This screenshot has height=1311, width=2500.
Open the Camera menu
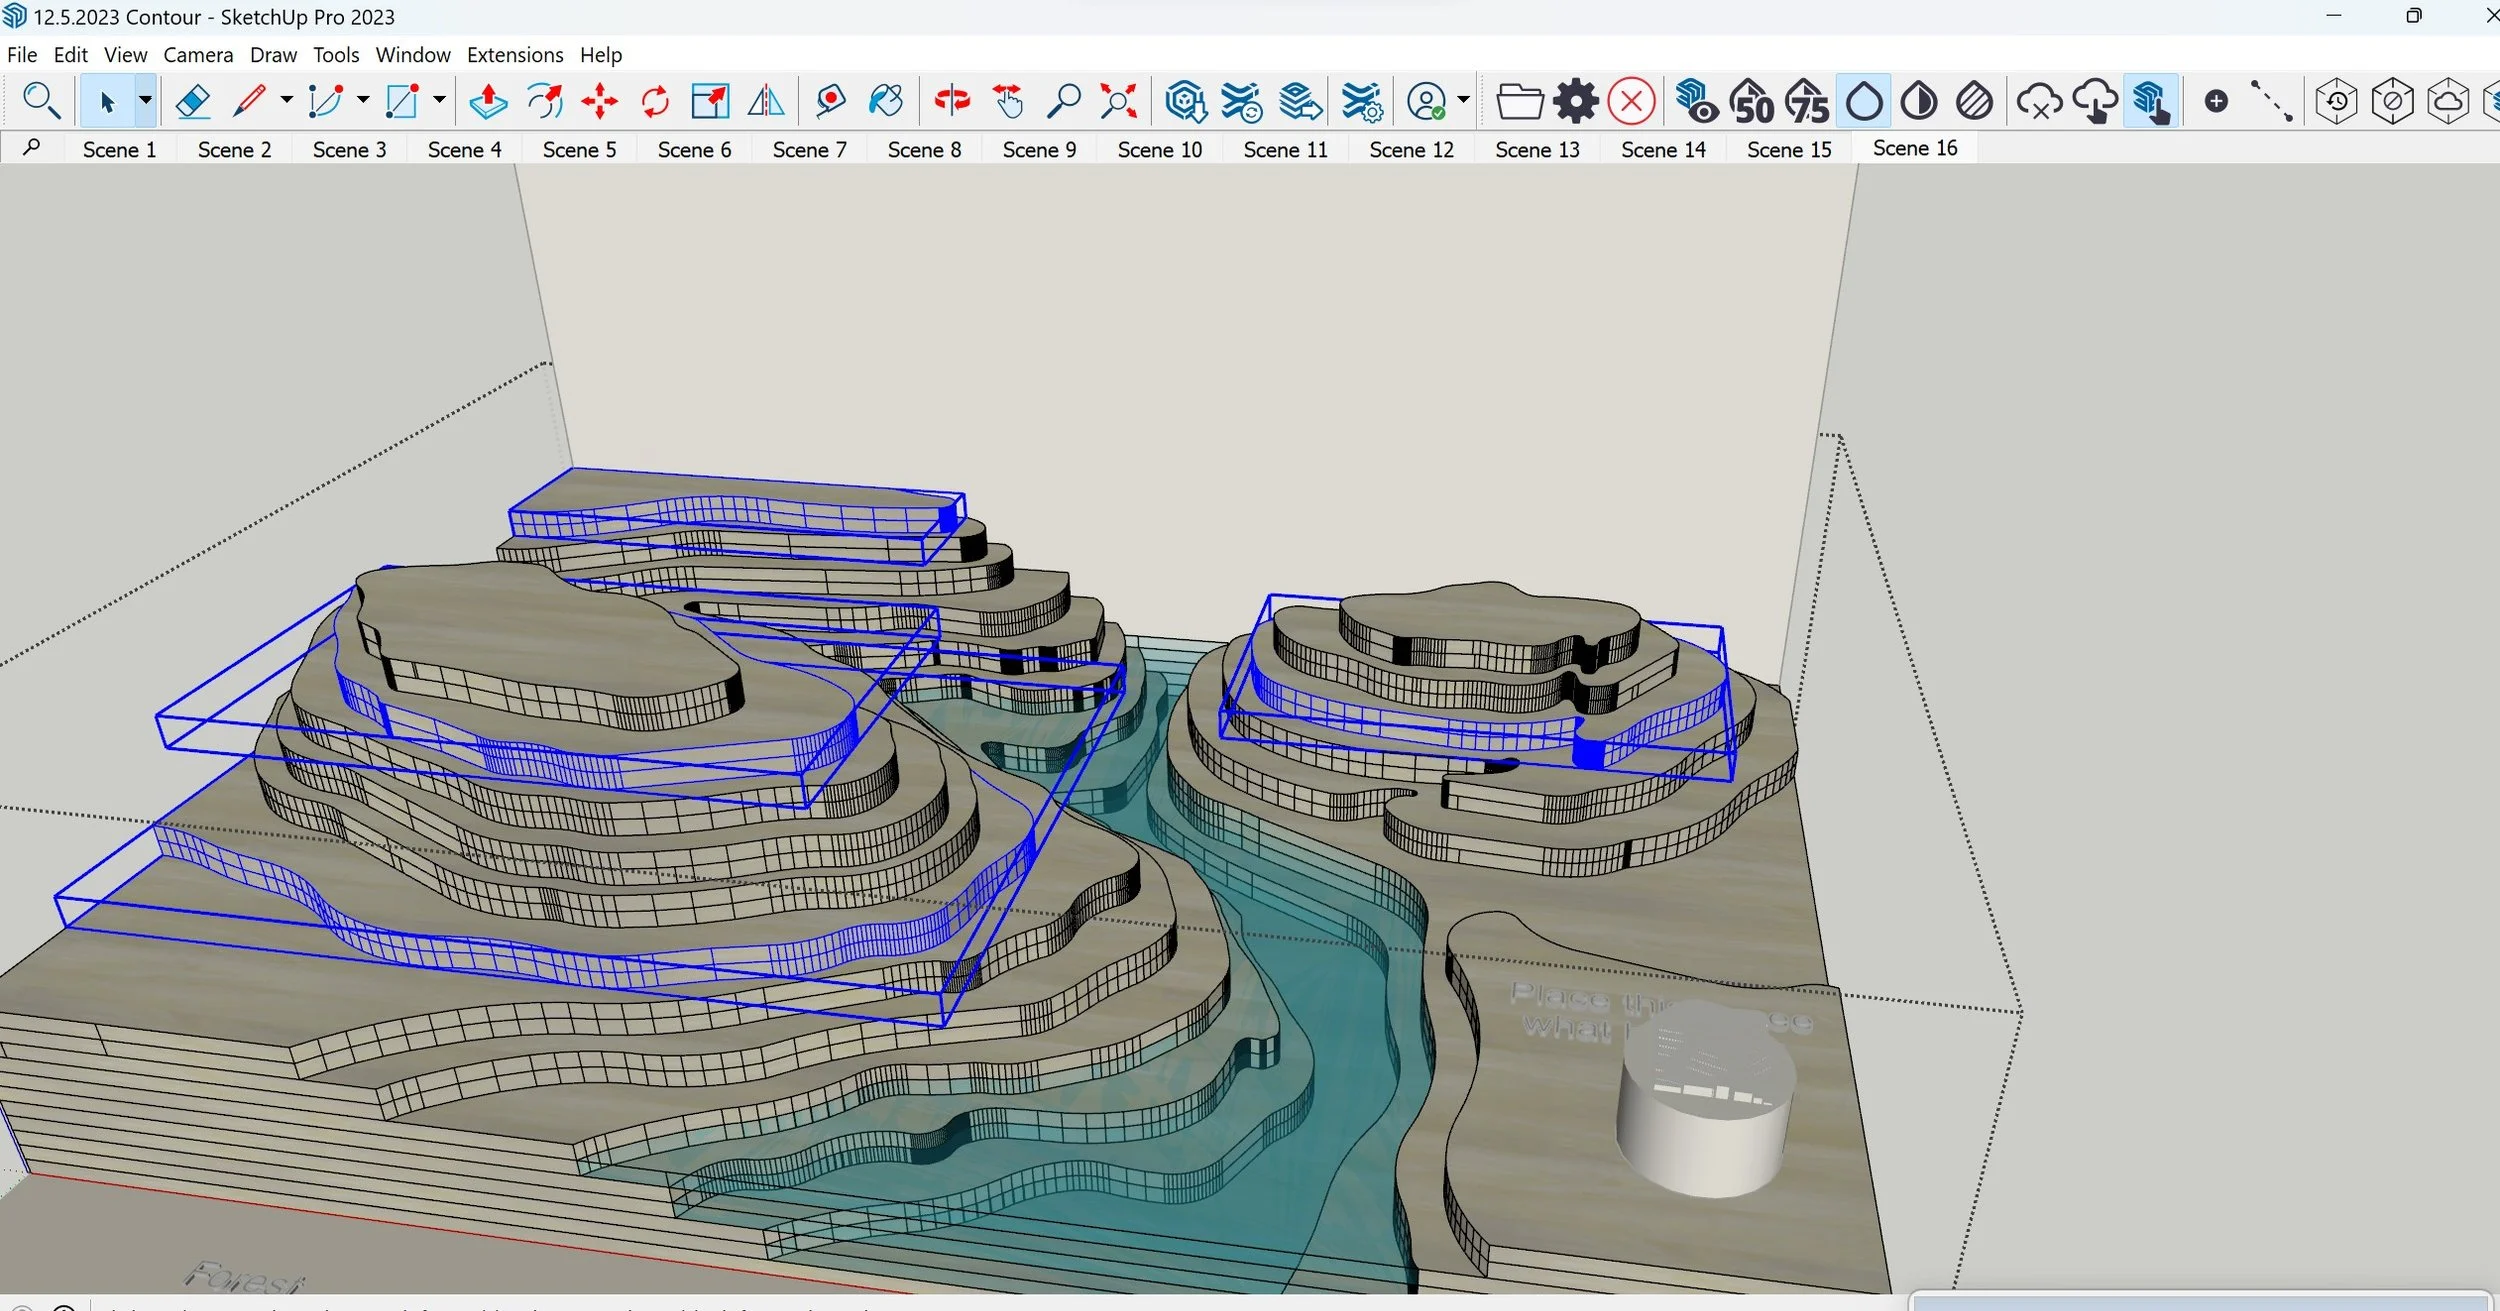coord(198,55)
